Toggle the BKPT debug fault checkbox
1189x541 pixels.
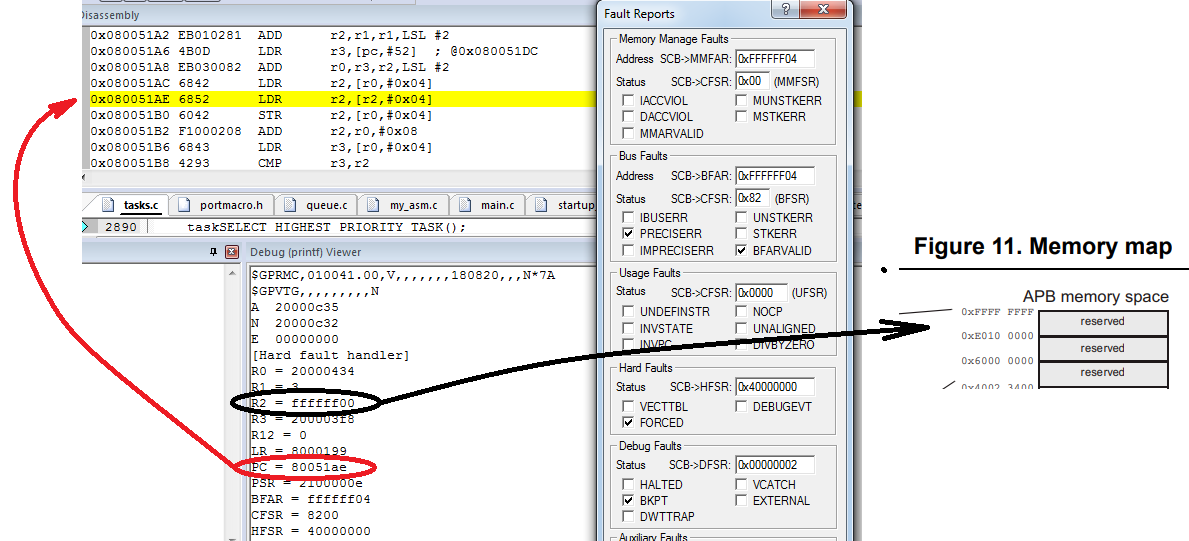628,501
